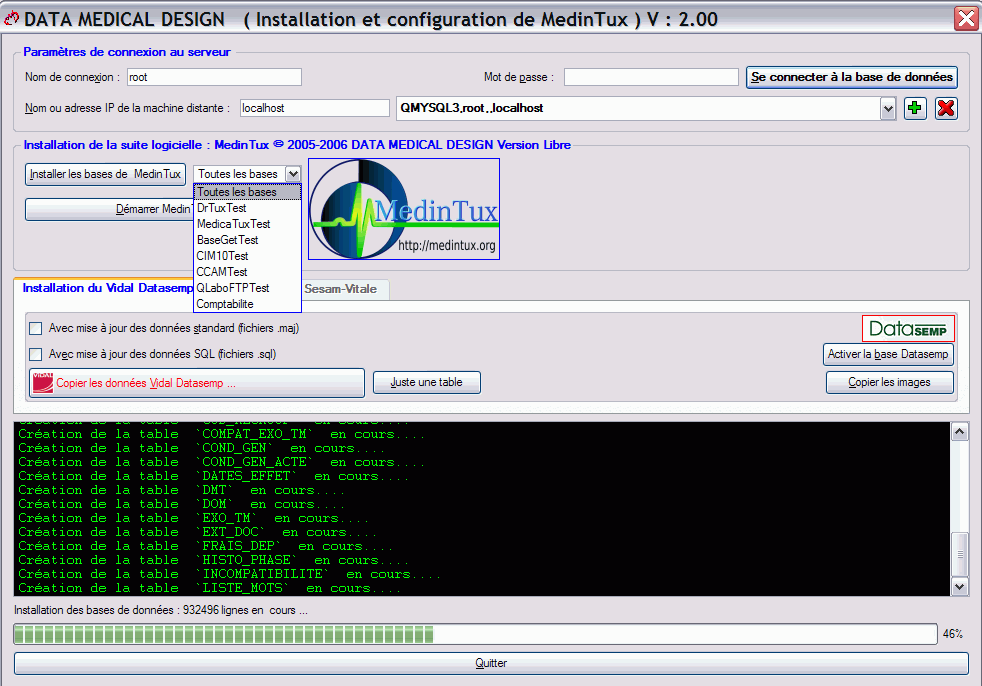The height and width of the screenshot is (686, 982).
Task: Click the log line for table FRAIS_DEP
Action: tap(205, 546)
